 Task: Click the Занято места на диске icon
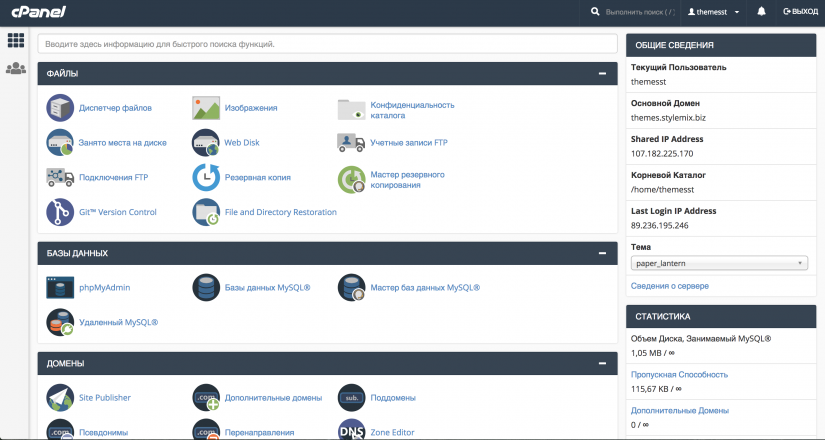point(60,143)
